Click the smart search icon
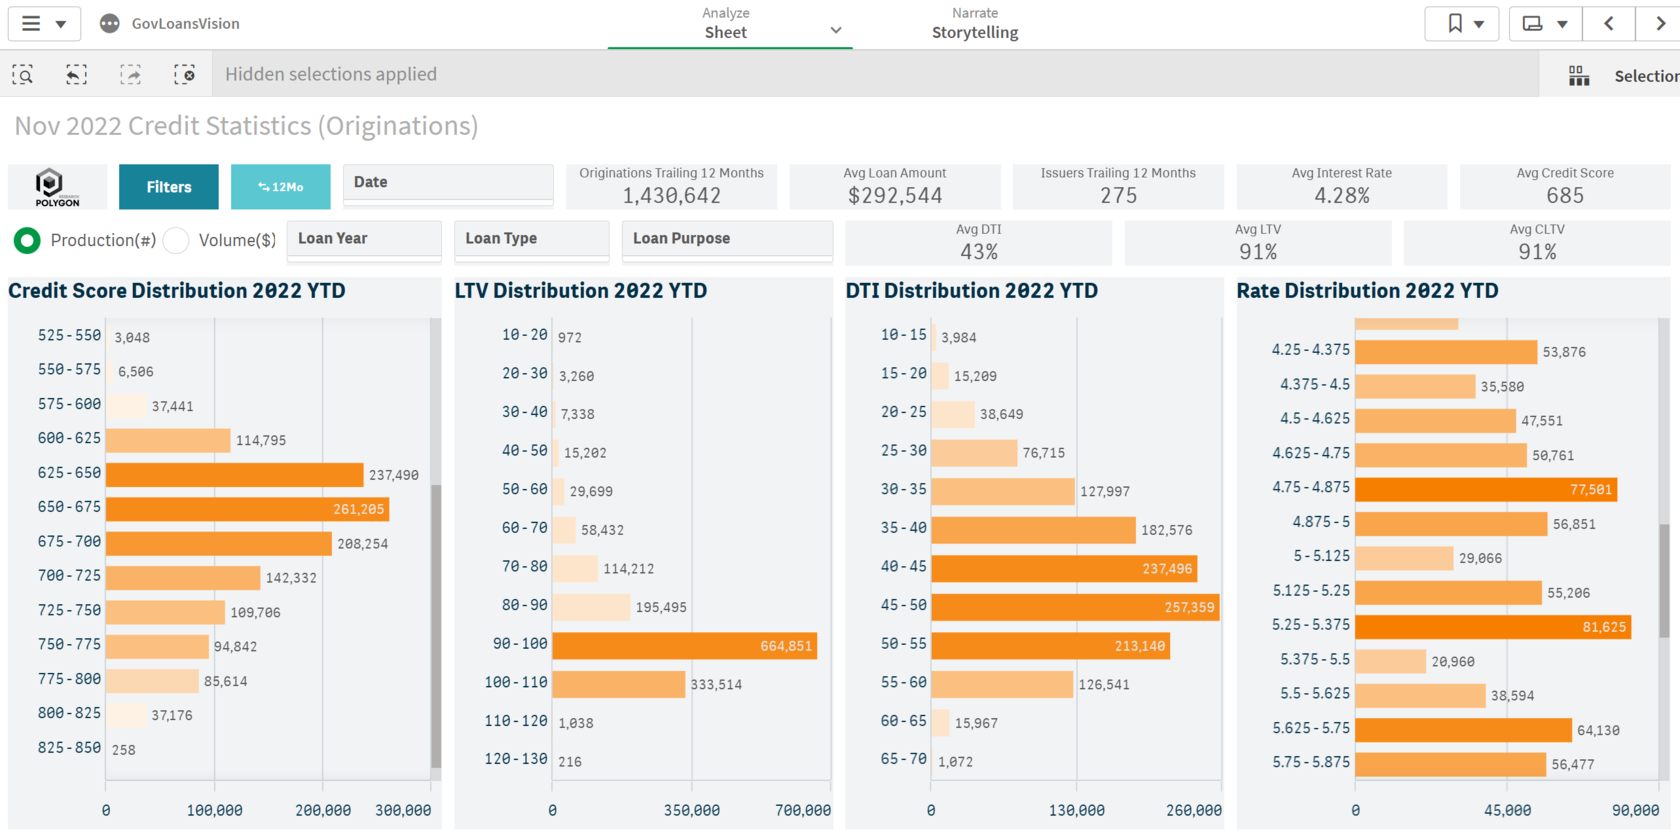The width and height of the screenshot is (1680, 834). pos(23,74)
